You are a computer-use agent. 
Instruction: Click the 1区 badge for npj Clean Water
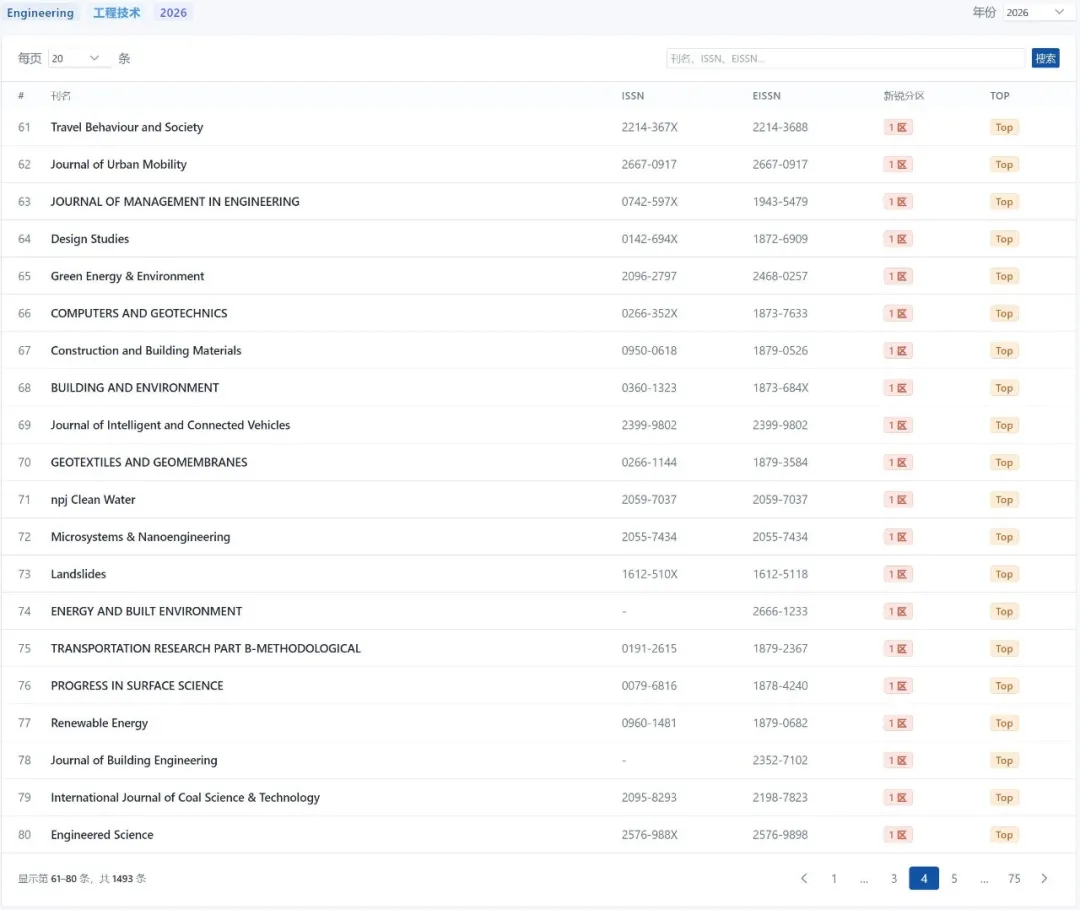pos(897,500)
